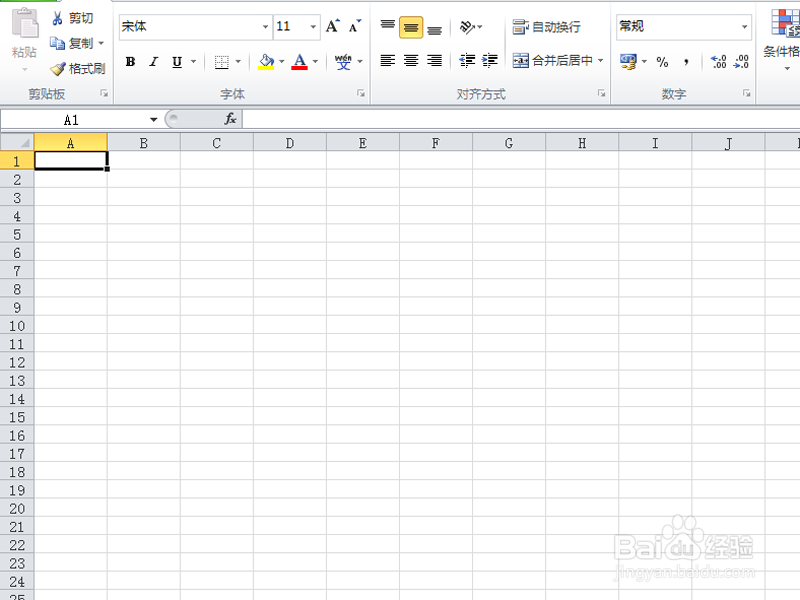
Task: Decrease decimal places icon
Action: tap(741, 62)
